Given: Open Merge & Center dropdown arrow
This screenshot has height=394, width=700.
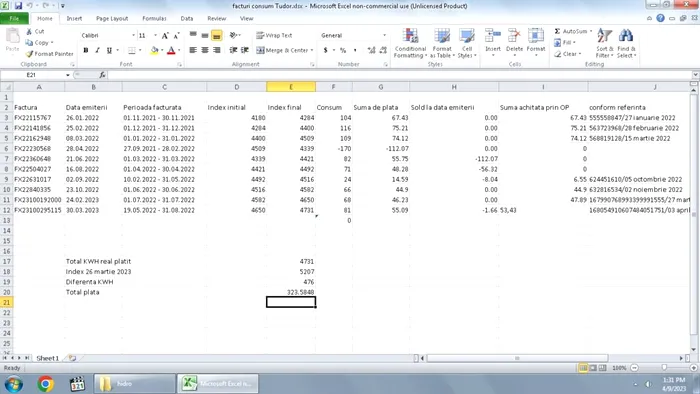Looking at the screenshot, I should click(312, 50).
